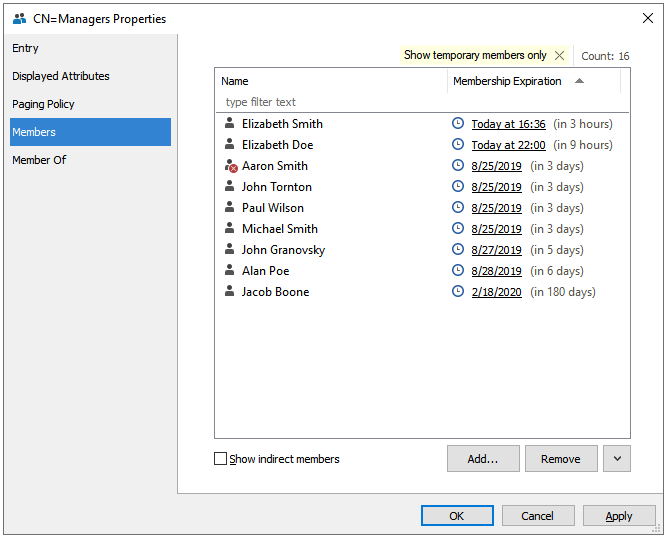Click the user icon next to Elizabeth Smith
This screenshot has height=538, width=667.
[229, 124]
